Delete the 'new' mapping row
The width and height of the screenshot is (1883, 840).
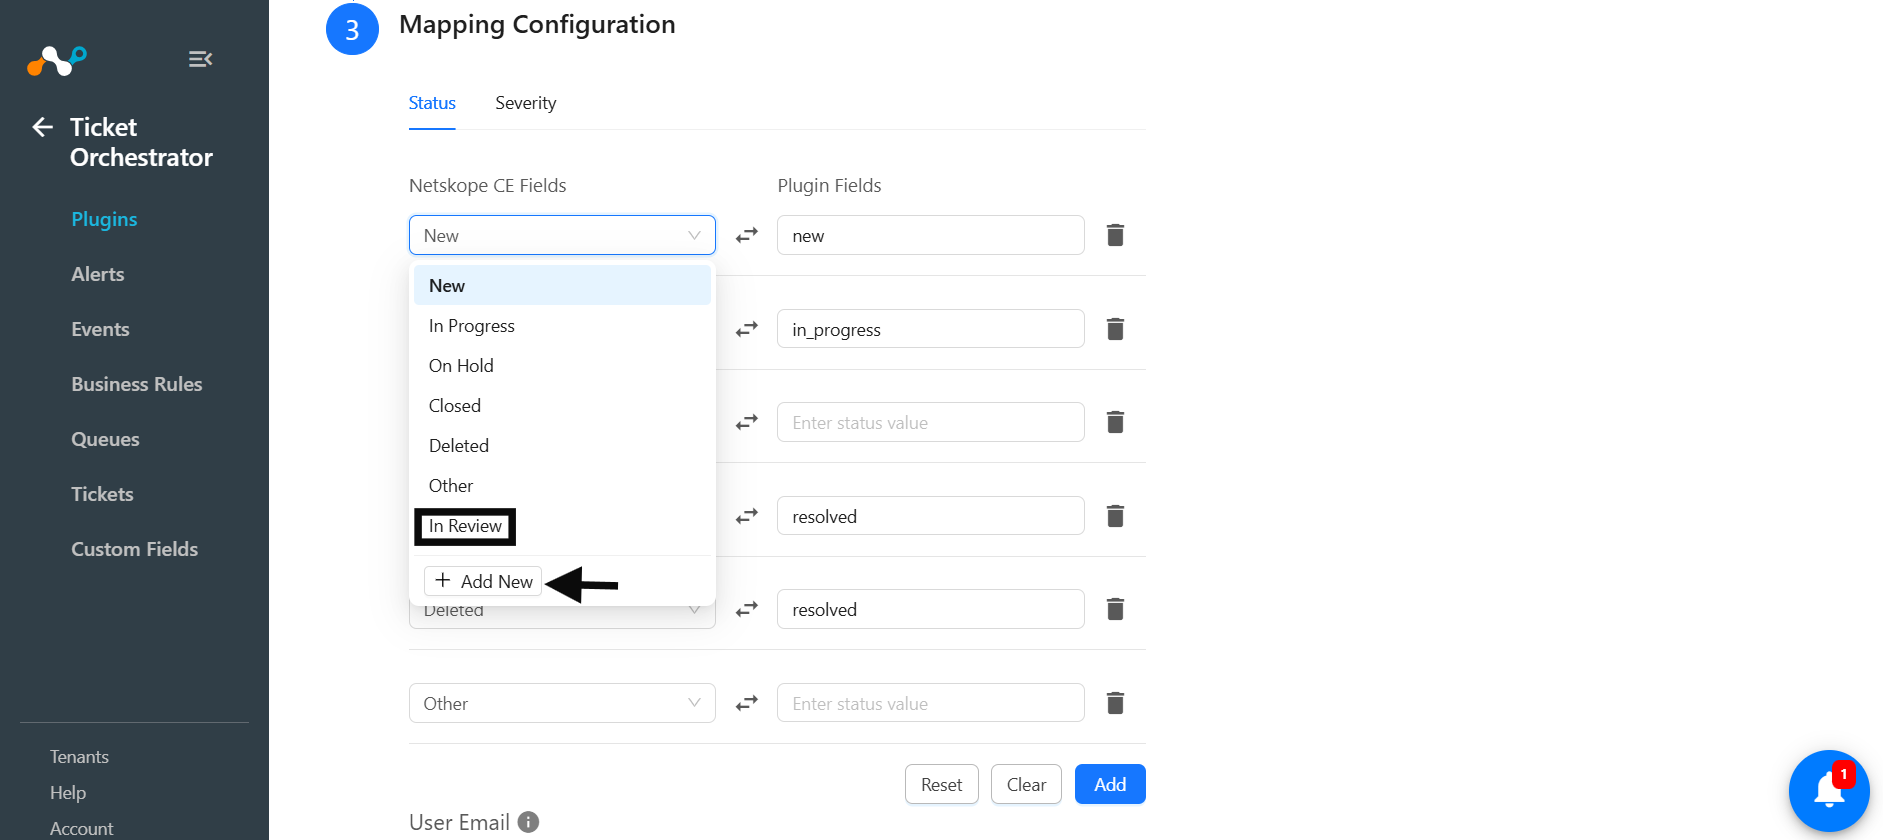click(1115, 235)
